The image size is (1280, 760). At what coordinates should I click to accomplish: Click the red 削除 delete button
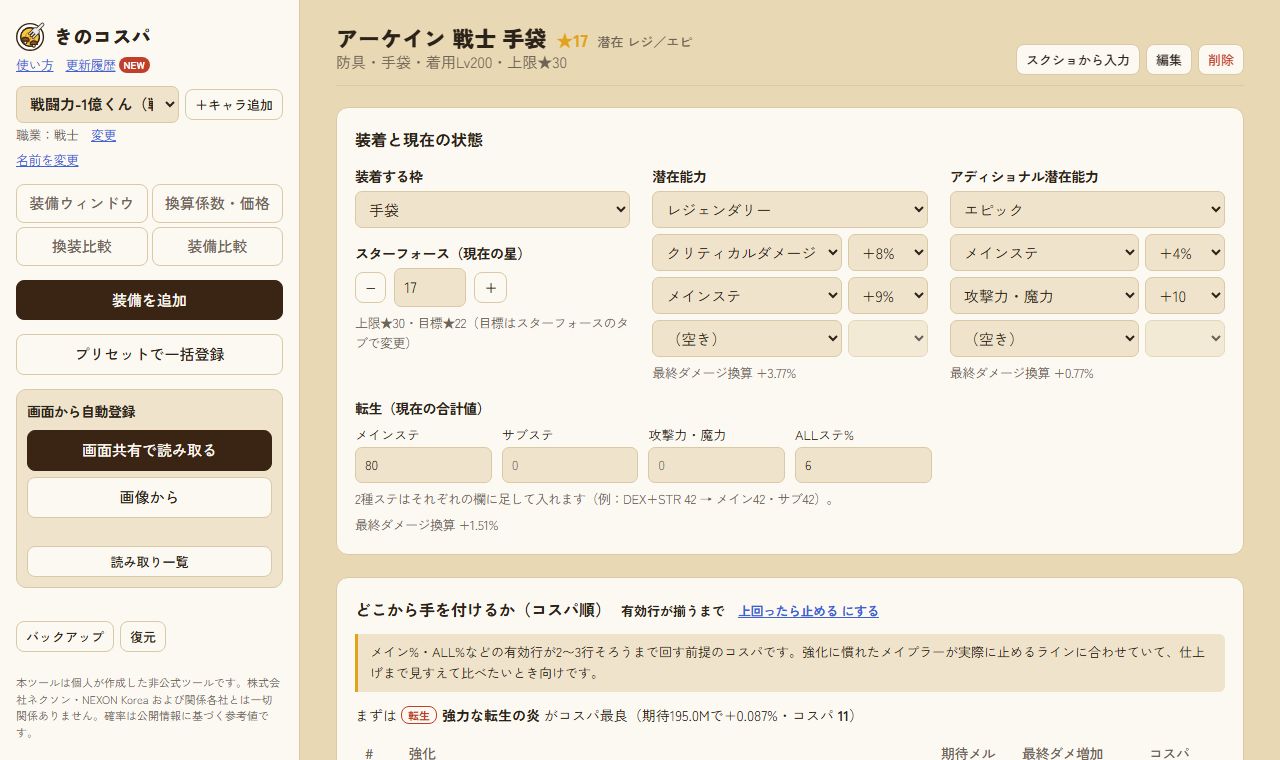(x=1221, y=60)
